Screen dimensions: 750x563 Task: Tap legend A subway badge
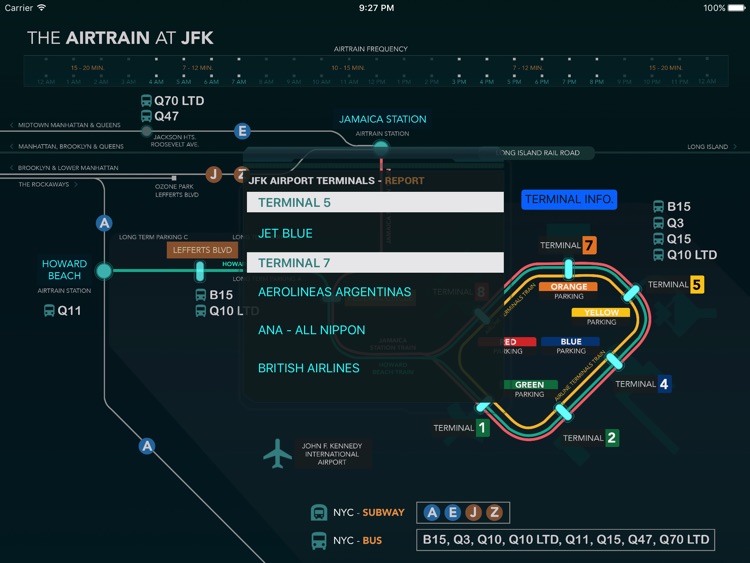[x=432, y=513]
